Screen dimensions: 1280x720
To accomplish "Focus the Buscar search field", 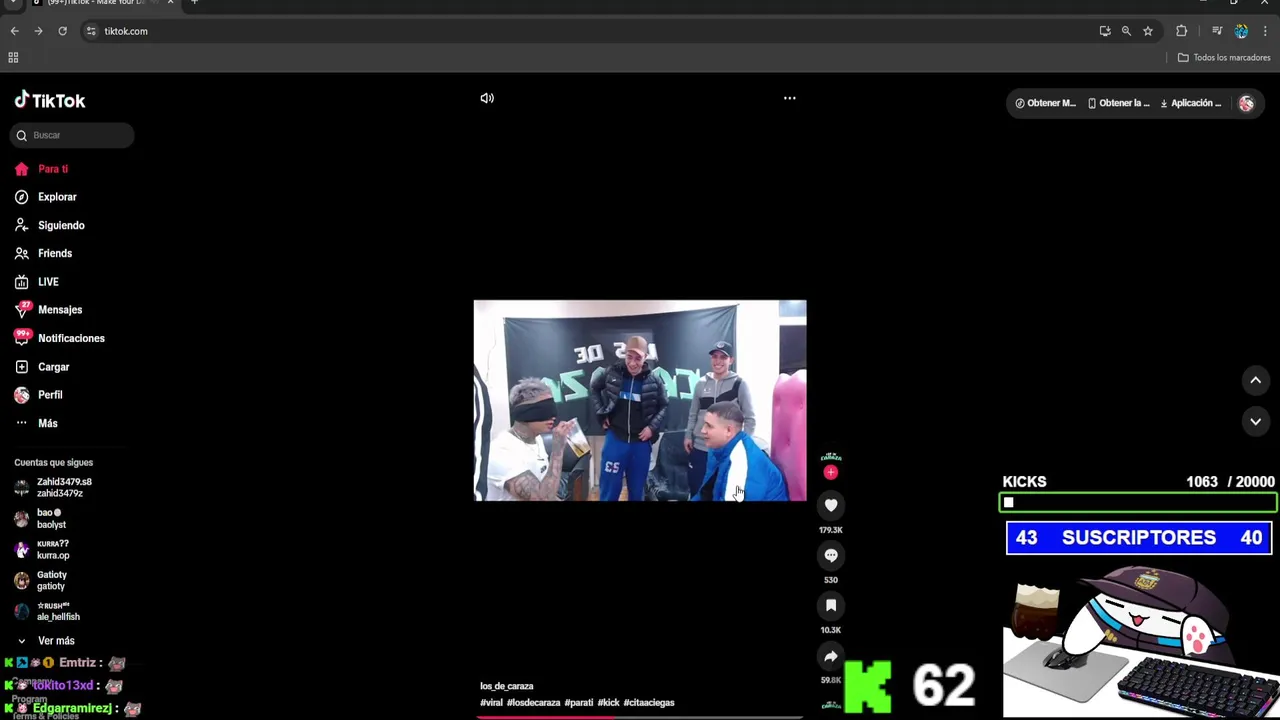I will tap(72, 135).
